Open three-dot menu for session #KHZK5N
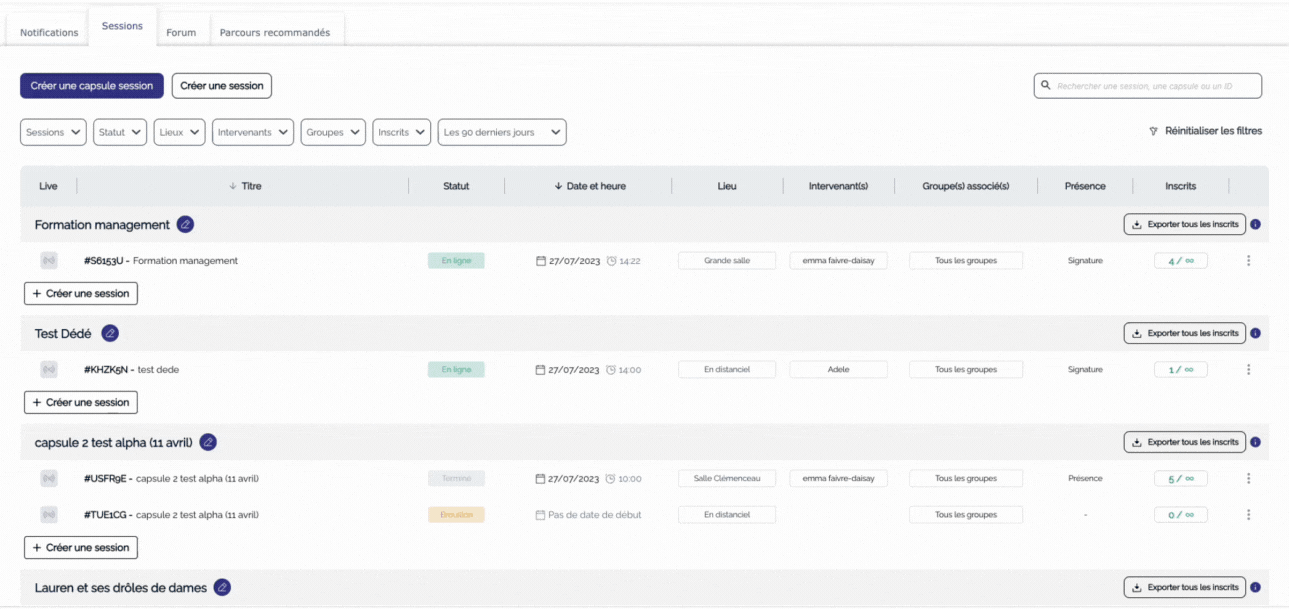Image resolution: width=1289 pixels, height=609 pixels. tap(1248, 370)
